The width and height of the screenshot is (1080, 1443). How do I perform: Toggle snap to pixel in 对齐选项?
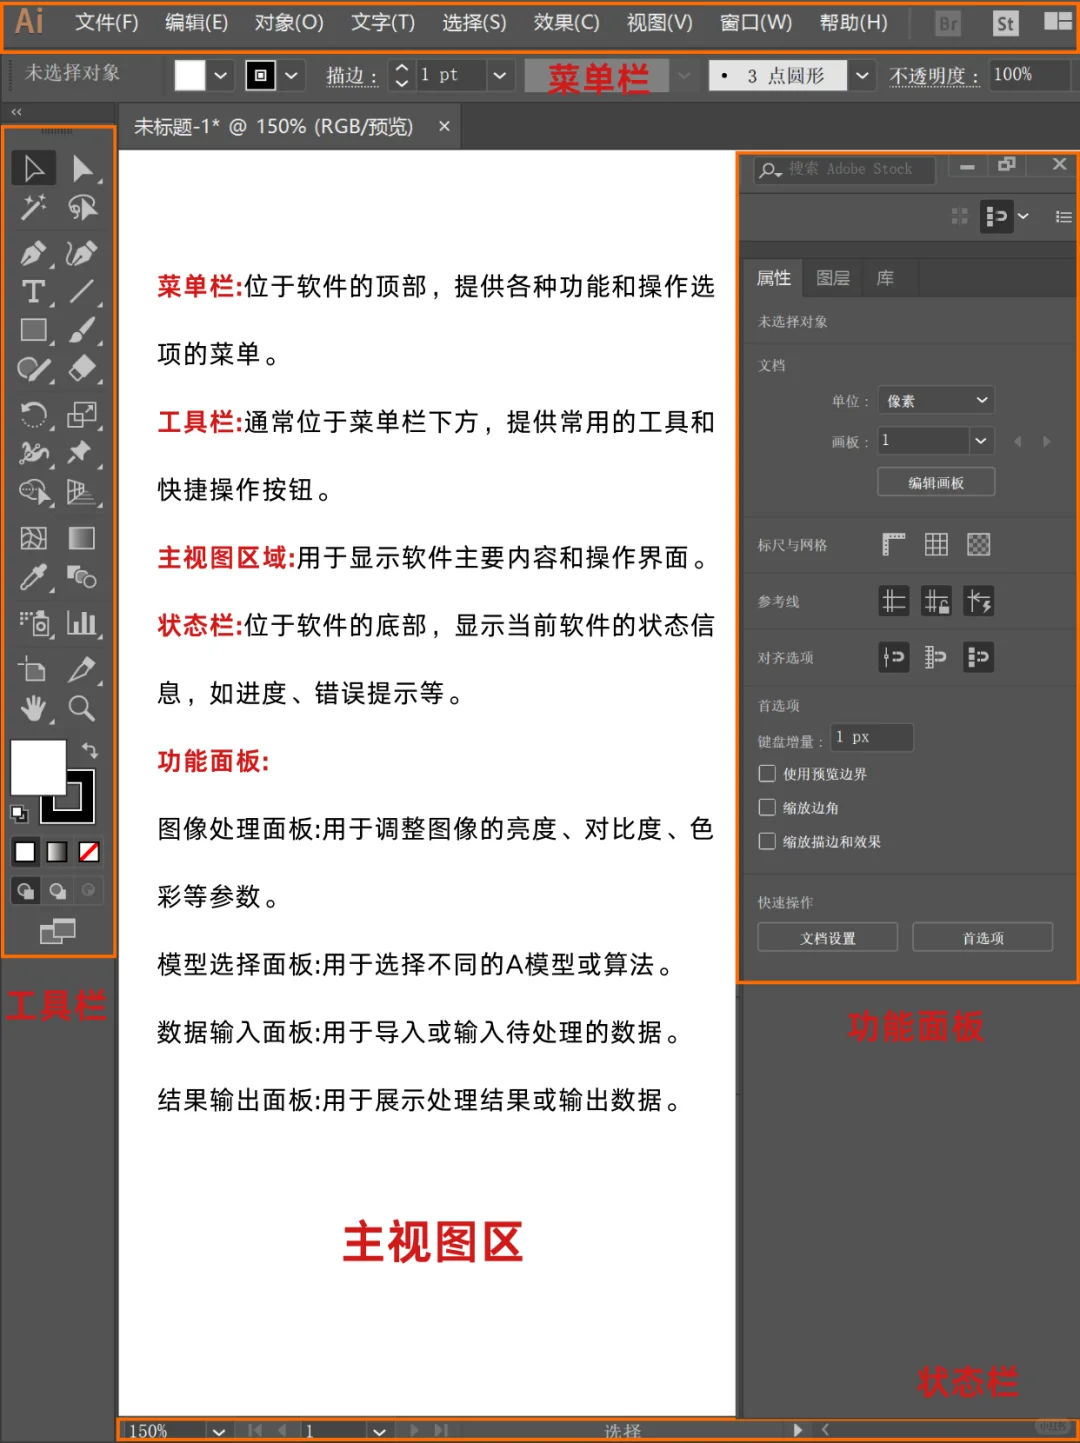coord(979,657)
